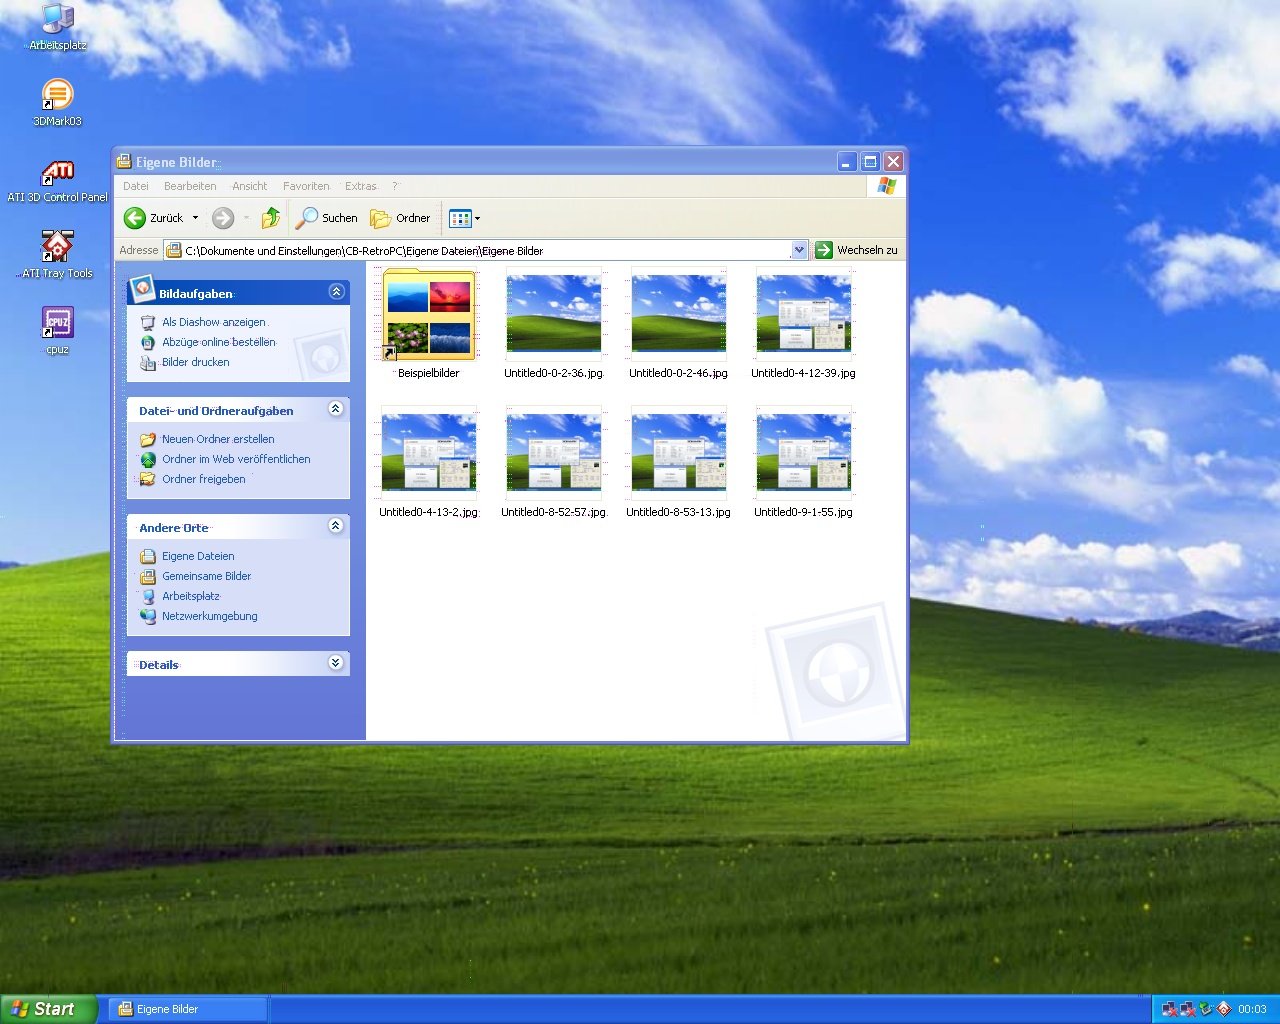This screenshot has height=1024, width=1280.
Task: Click Ordner freigeben link
Action: pos(204,479)
